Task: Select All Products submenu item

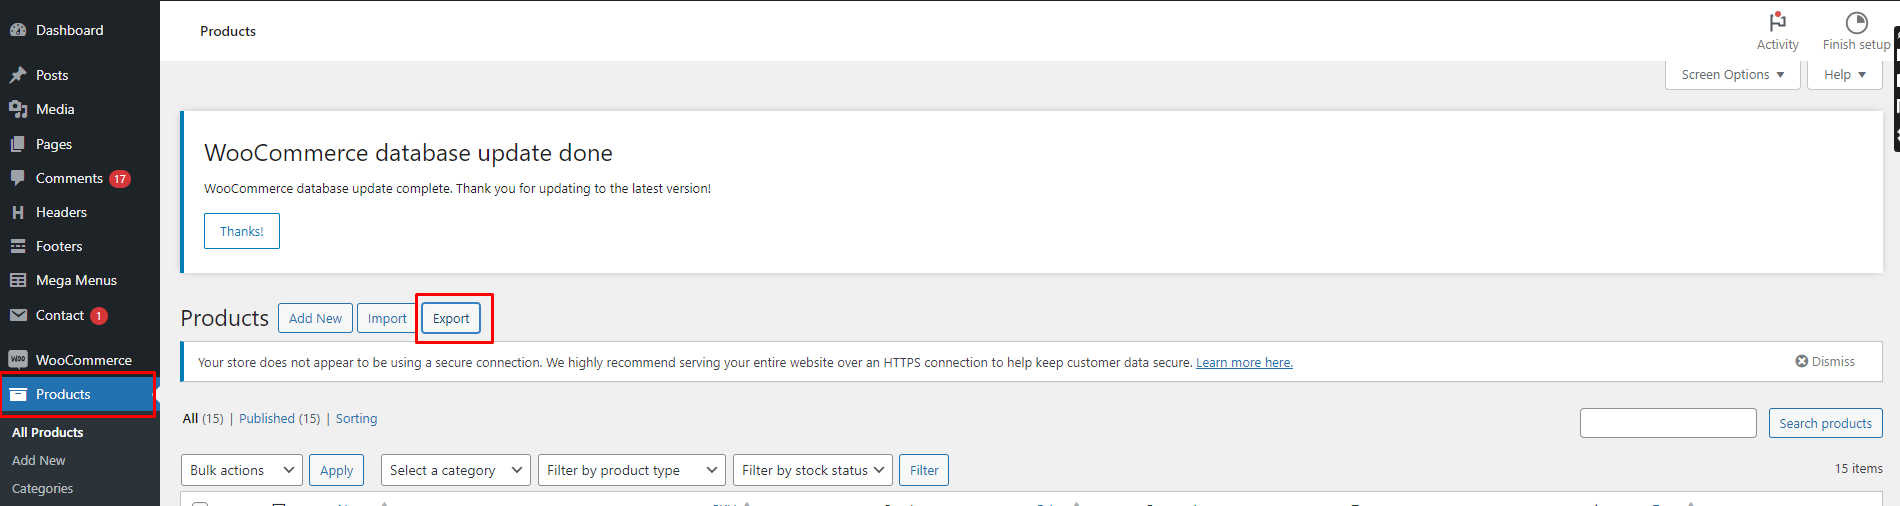Action: pyautogui.click(x=47, y=432)
